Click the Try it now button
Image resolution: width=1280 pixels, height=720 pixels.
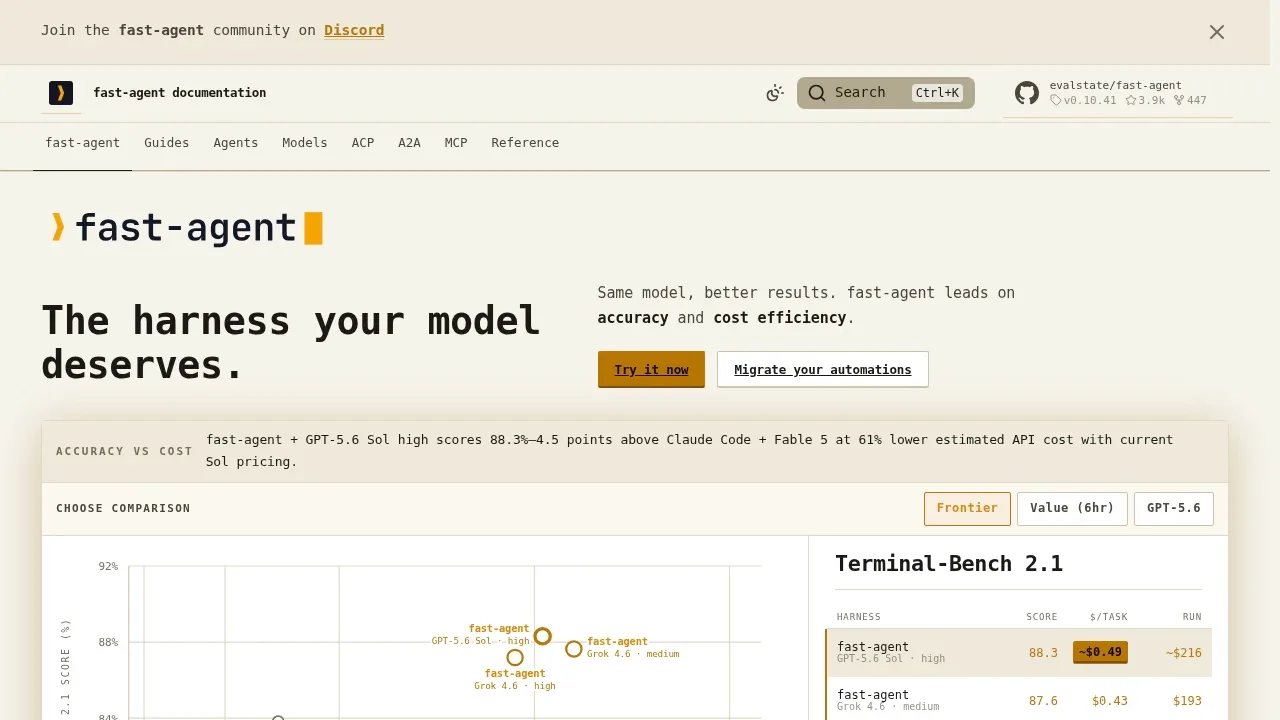coord(651,370)
